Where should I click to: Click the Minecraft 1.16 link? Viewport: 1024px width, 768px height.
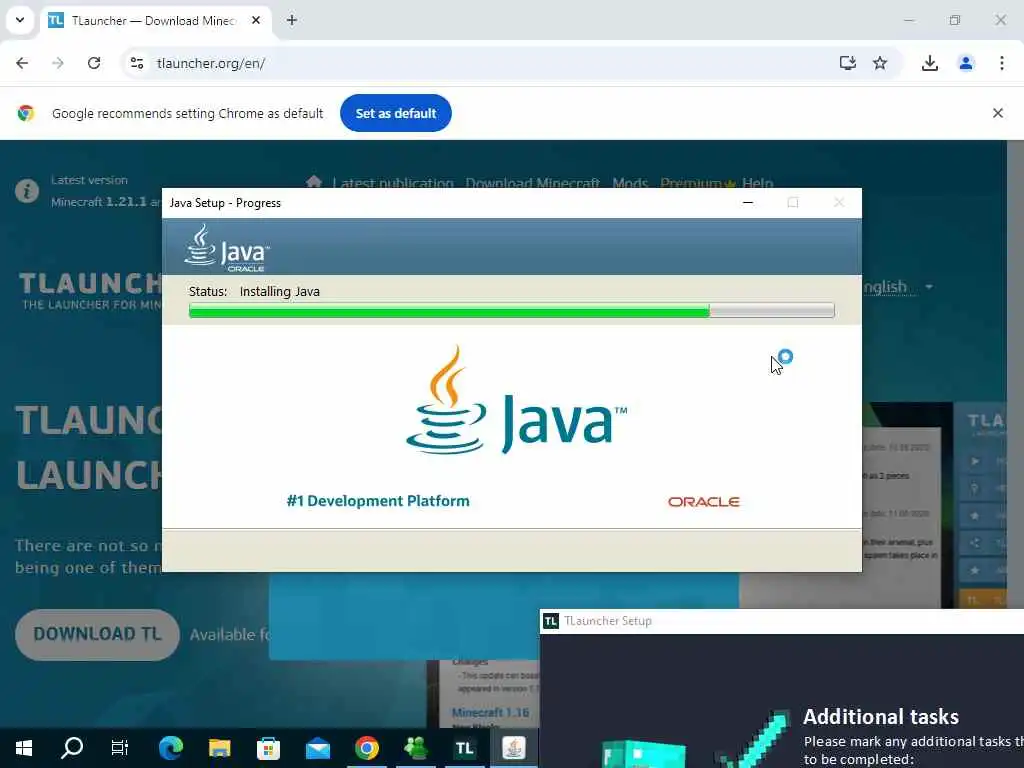coord(490,712)
